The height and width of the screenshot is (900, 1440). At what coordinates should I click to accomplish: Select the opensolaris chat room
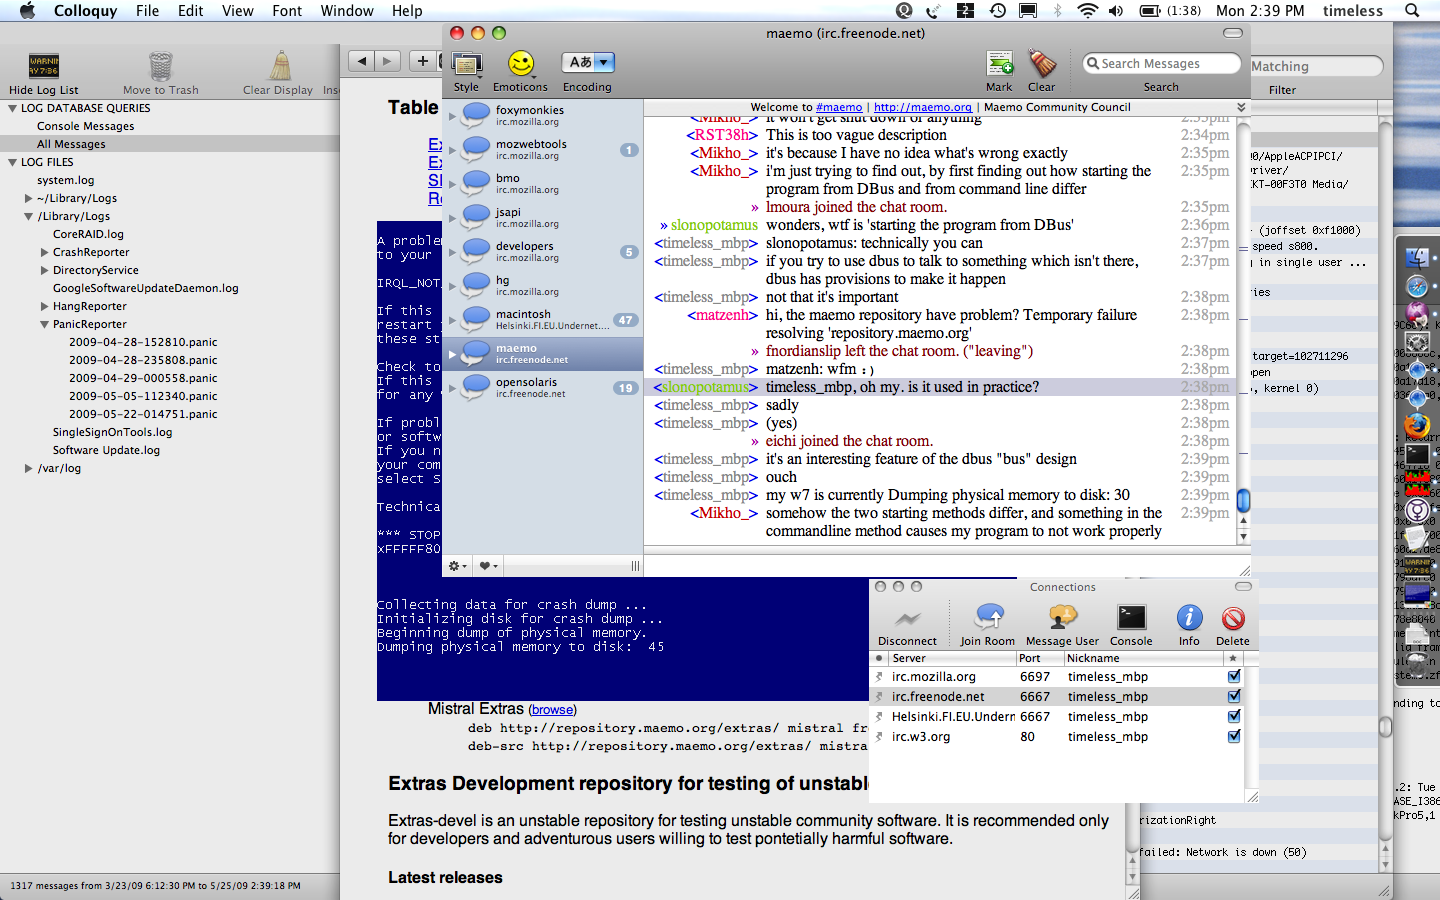coord(543,388)
